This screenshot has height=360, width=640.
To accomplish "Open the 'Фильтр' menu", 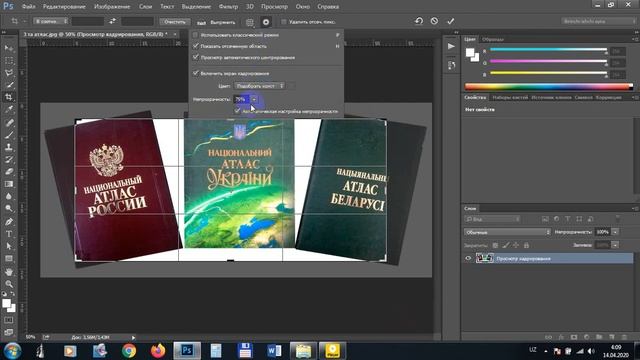I will click(x=228, y=7).
